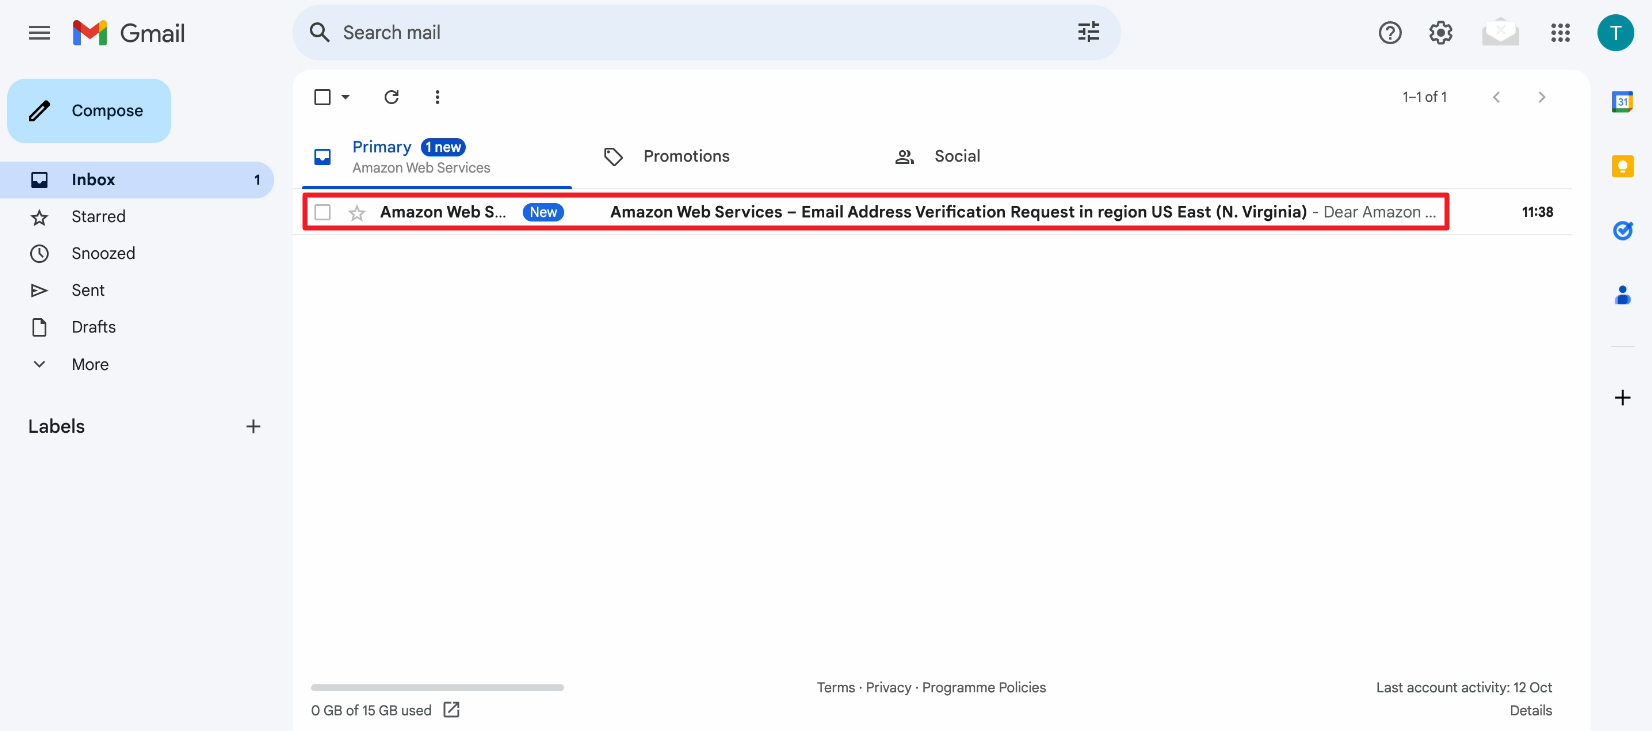Open Contacts side panel icon
The height and width of the screenshot is (731, 1652).
tap(1622, 295)
